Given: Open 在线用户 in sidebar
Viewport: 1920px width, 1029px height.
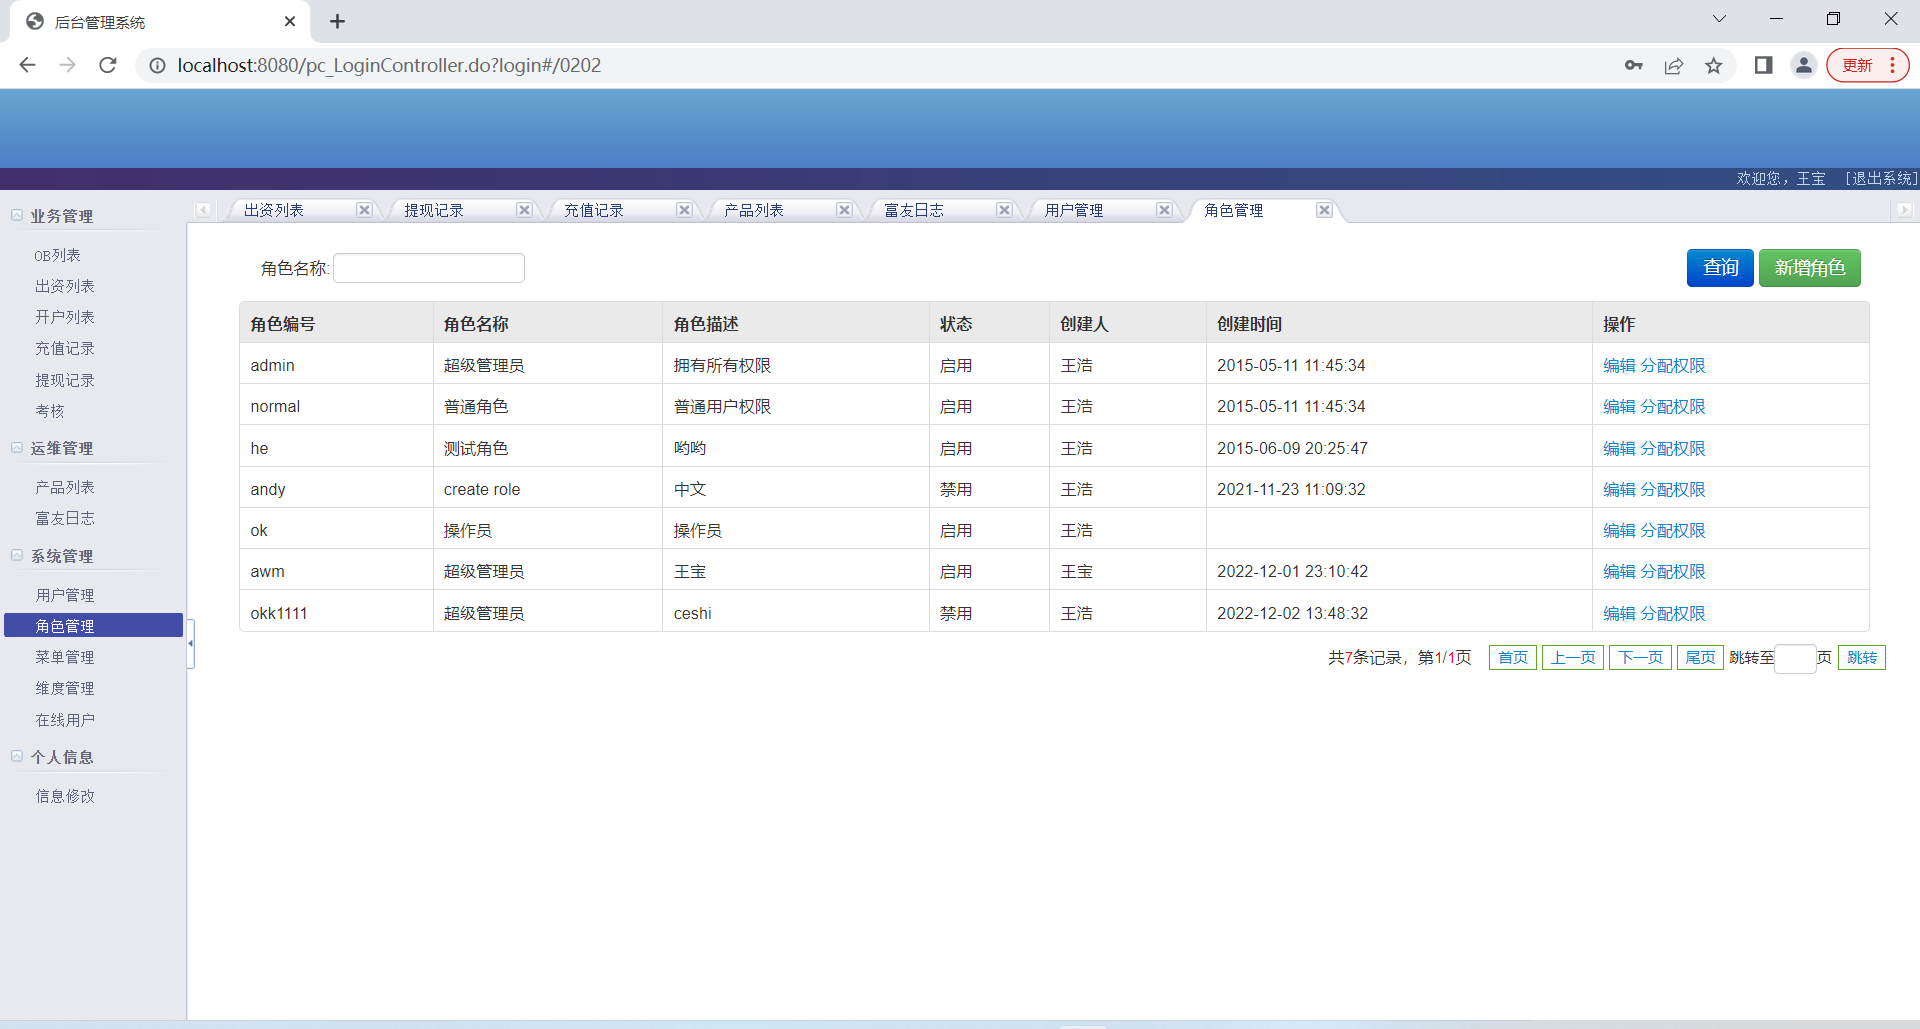Looking at the screenshot, I should 65,720.
